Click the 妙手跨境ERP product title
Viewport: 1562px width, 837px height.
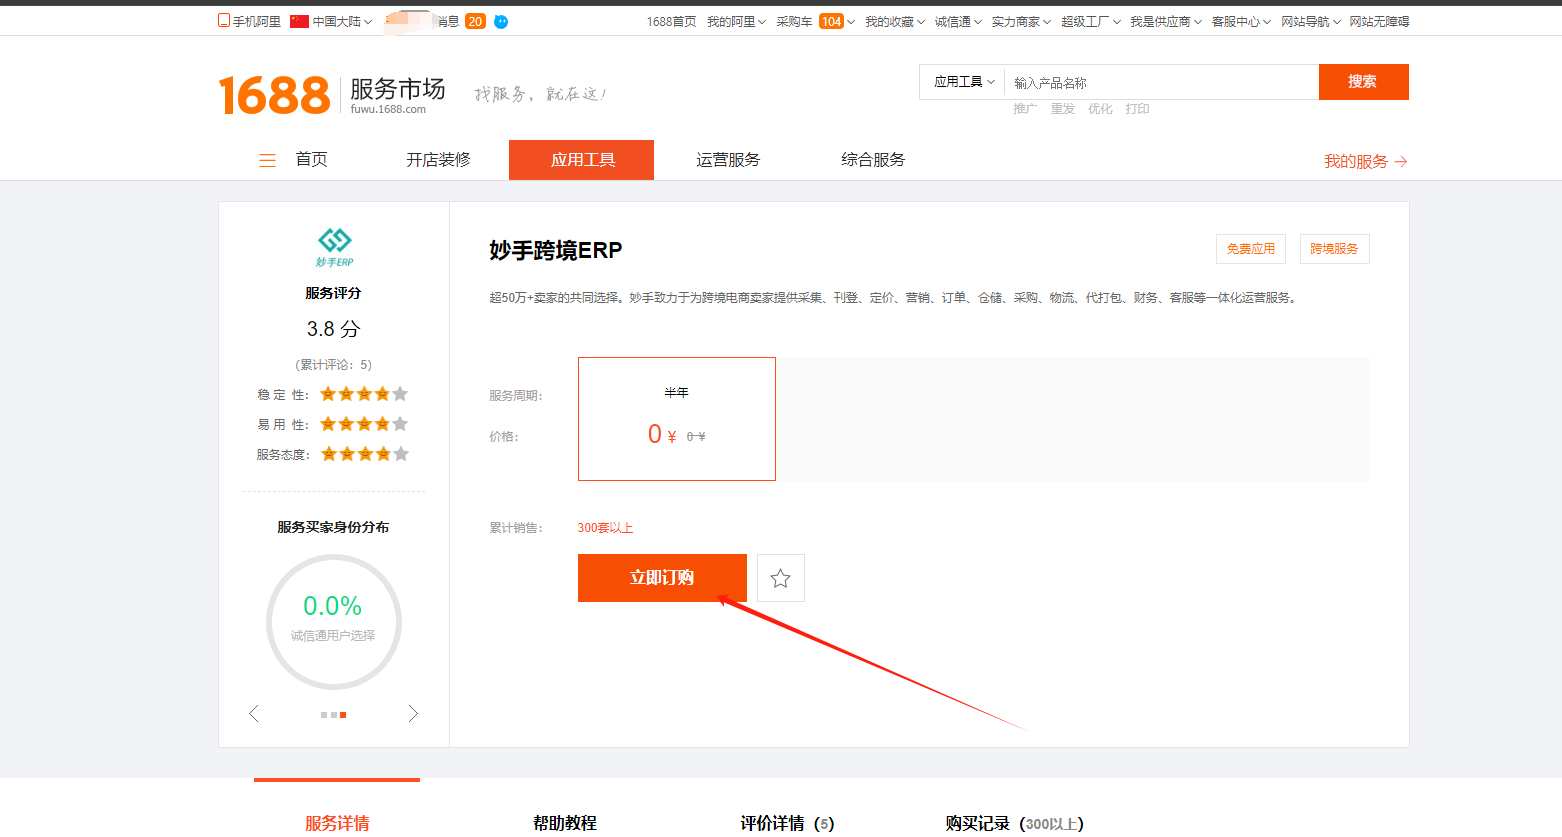tap(556, 250)
